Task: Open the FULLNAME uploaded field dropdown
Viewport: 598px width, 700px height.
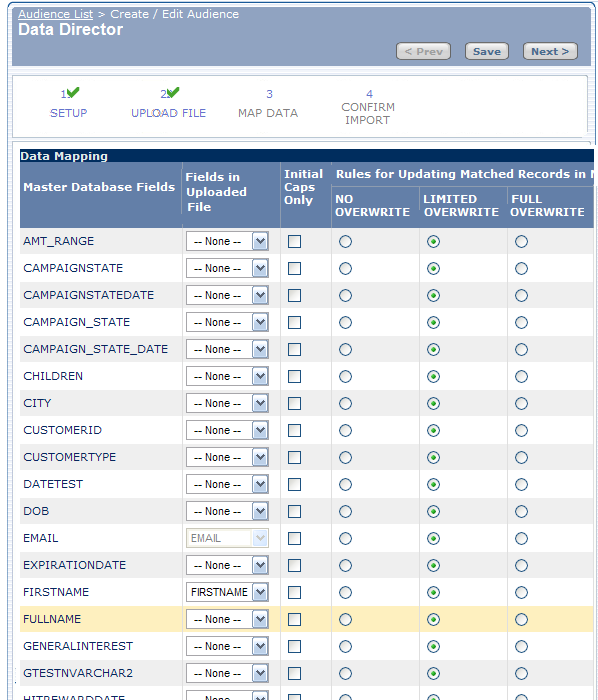Action: click(x=227, y=619)
